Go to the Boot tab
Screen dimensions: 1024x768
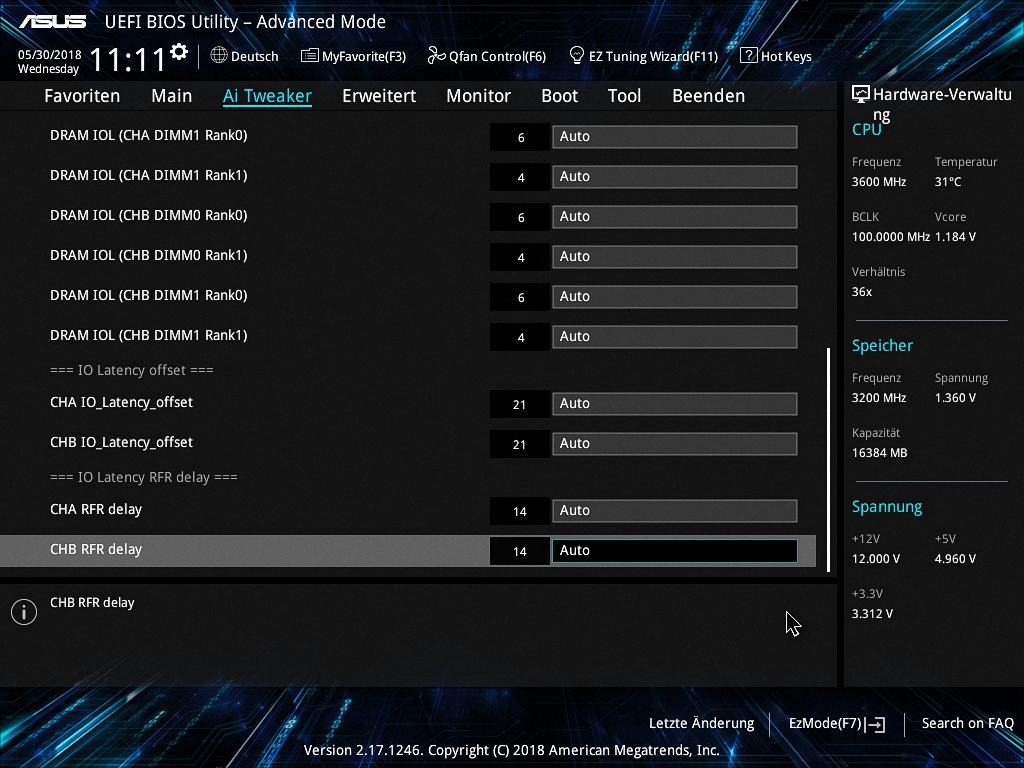pos(560,96)
